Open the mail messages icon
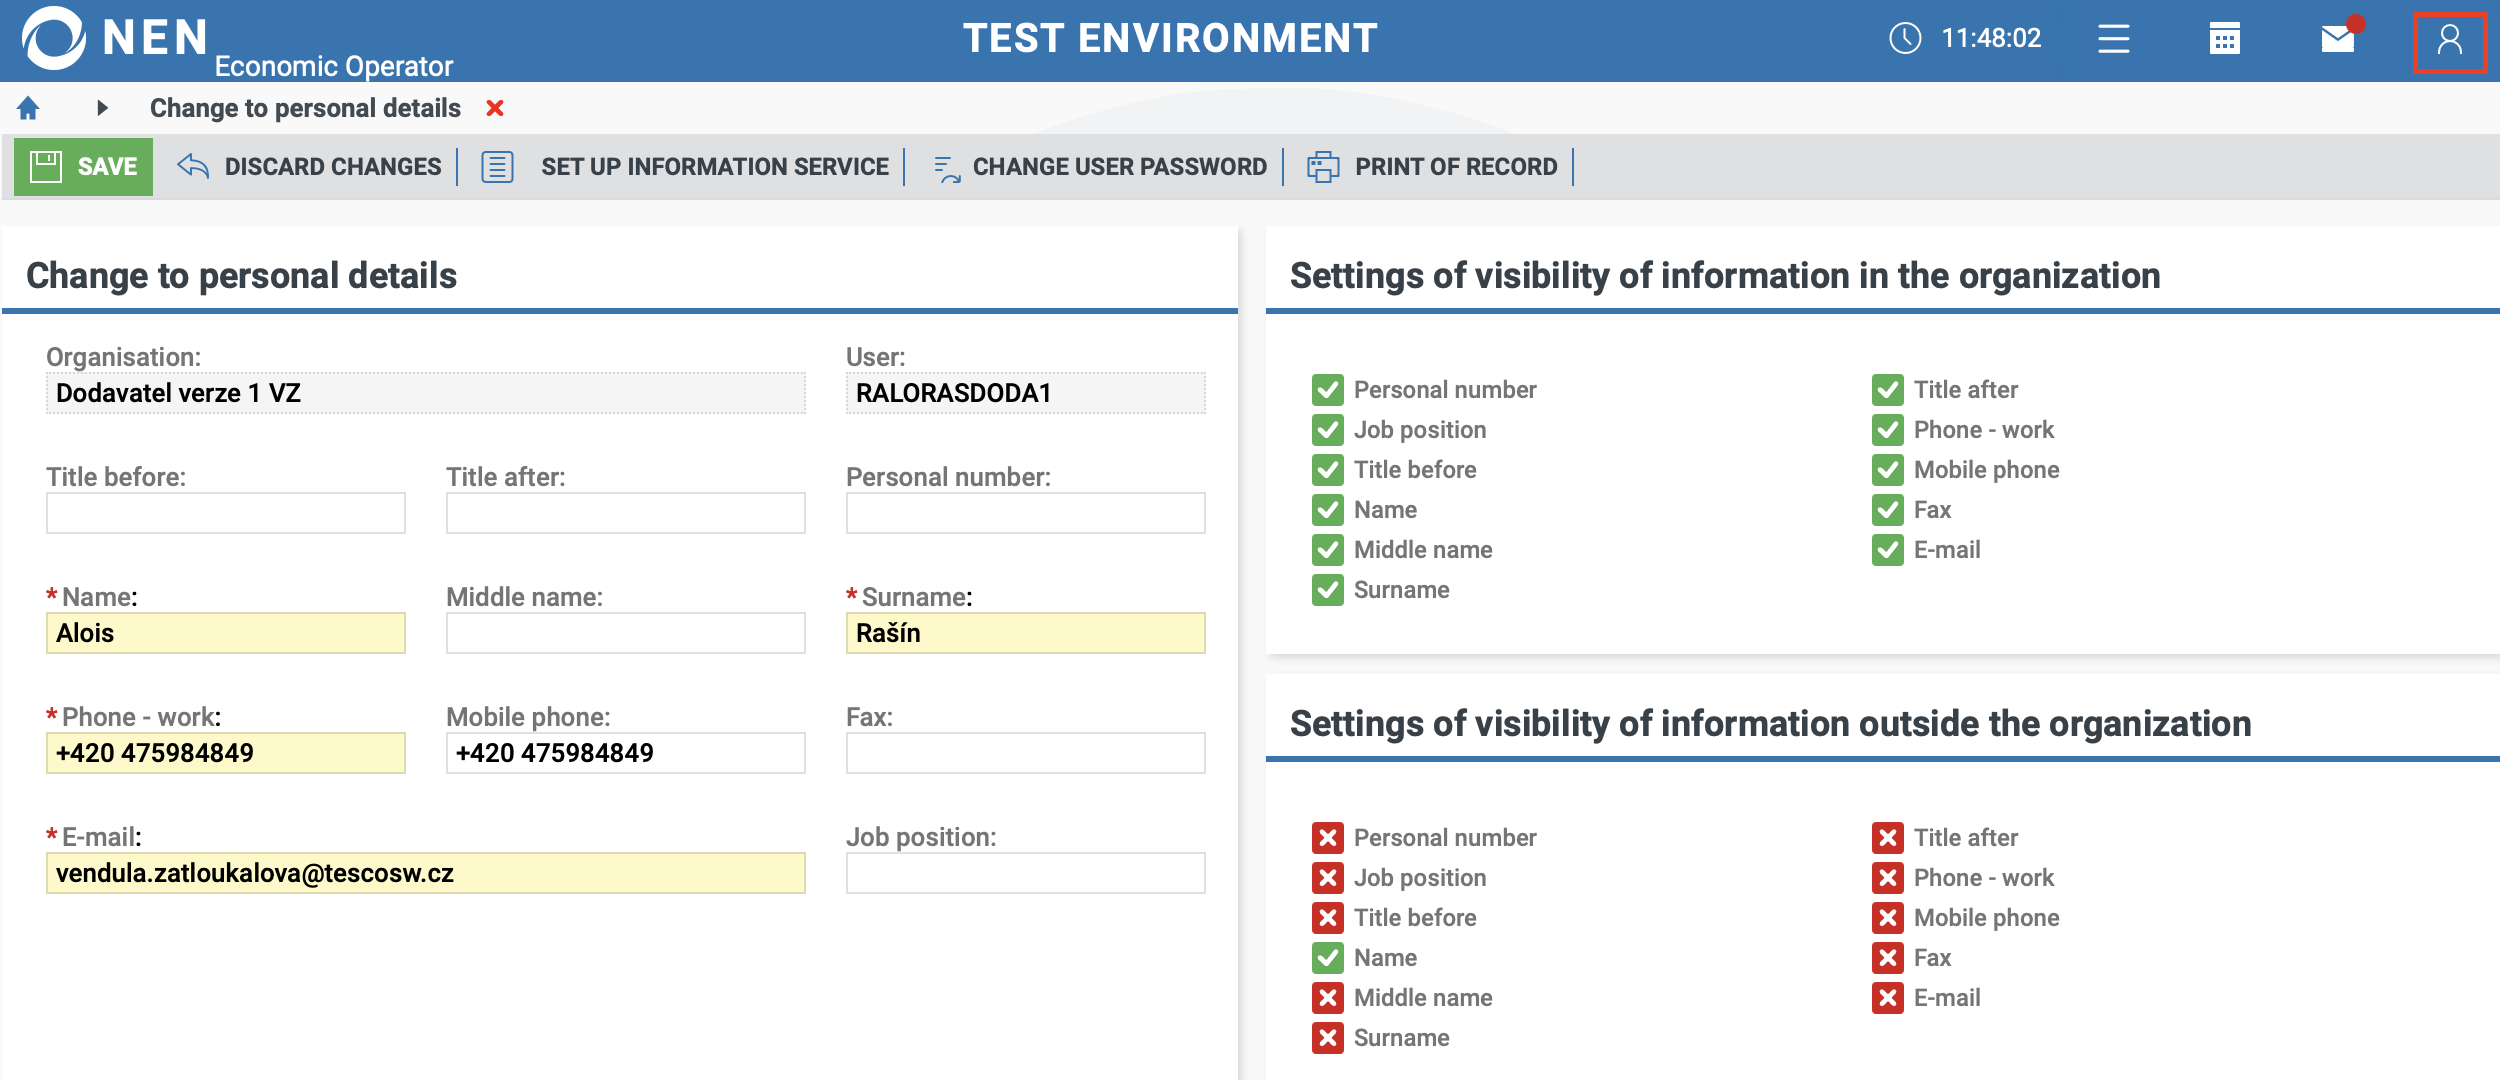 click(x=2338, y=39)
